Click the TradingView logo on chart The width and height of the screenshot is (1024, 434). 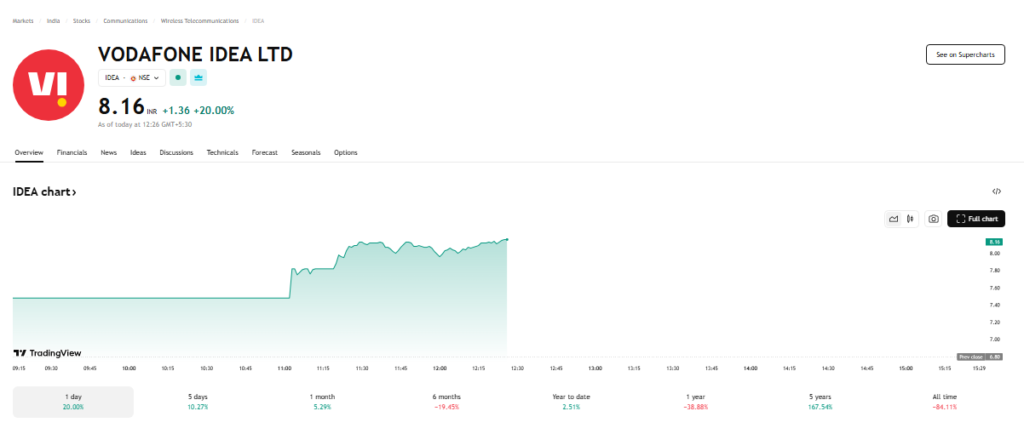pyautogui.click(x=47, y=353)
